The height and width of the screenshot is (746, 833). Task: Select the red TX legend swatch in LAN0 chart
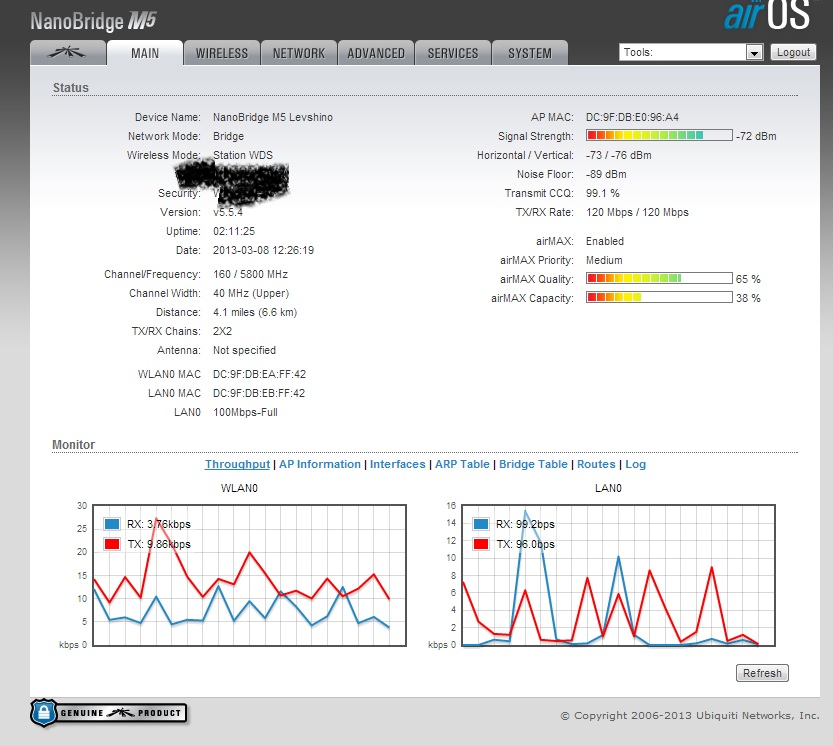tap(481, 544)
